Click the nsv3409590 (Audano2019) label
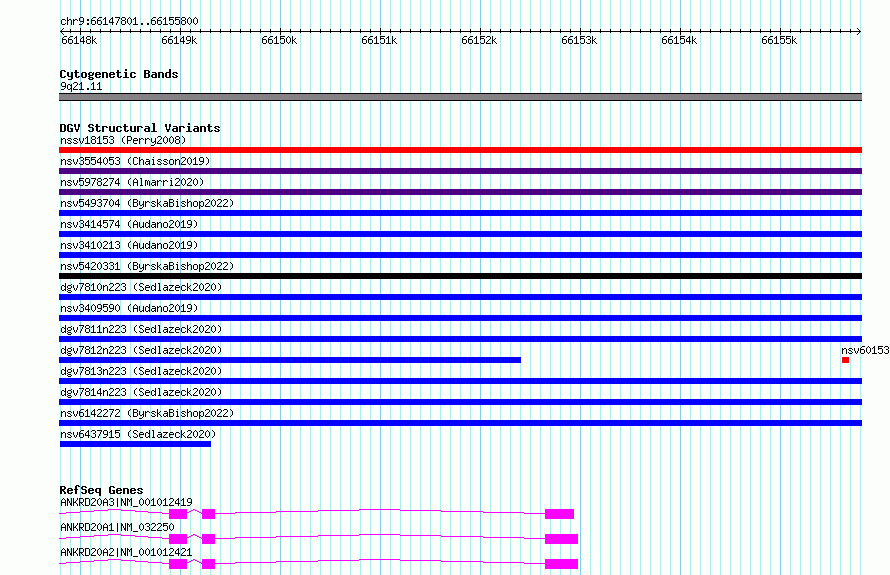 pyautogui.click(x=129, y=308)
